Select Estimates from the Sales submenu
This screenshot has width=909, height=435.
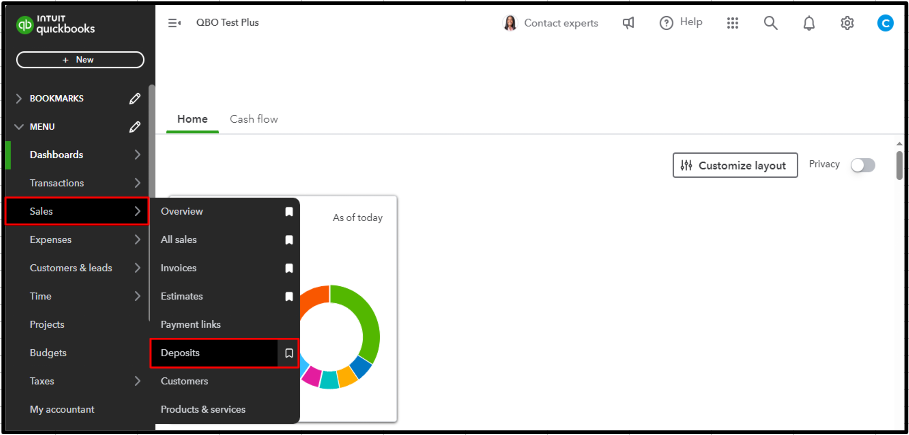[182, 296]
